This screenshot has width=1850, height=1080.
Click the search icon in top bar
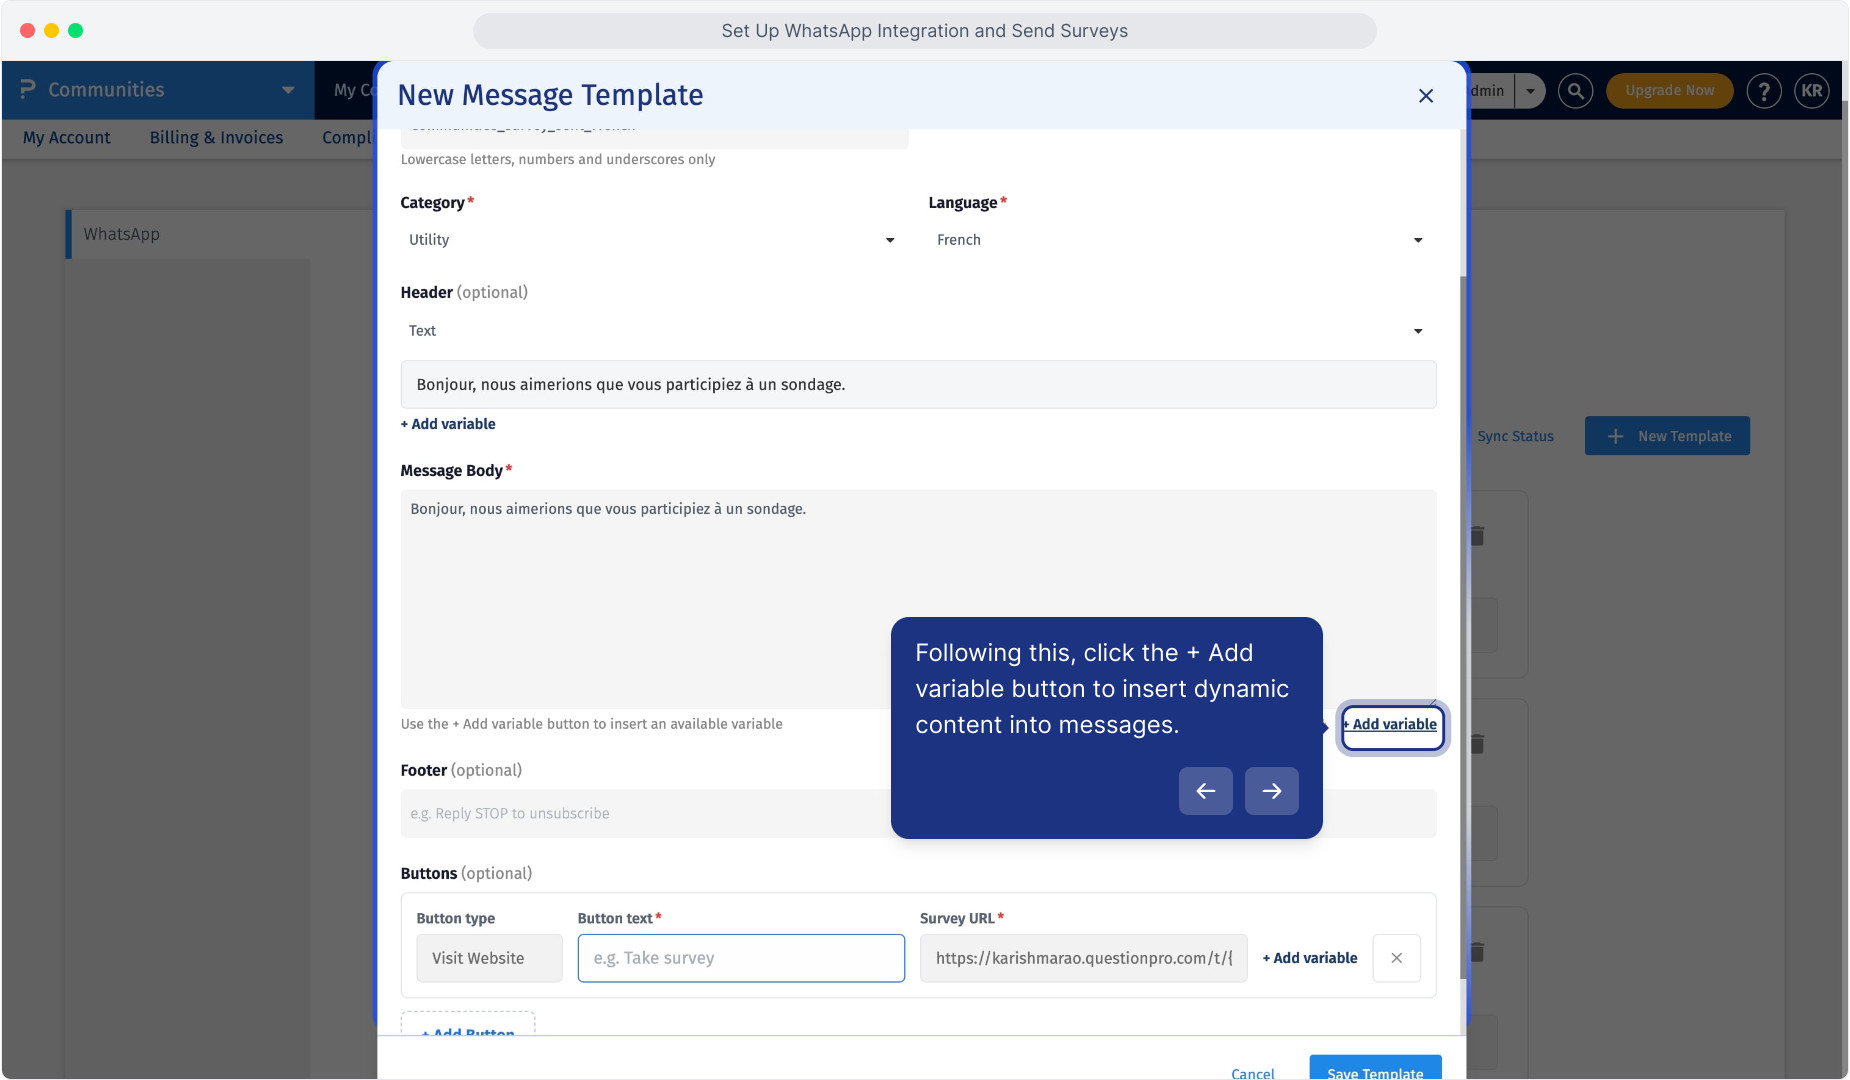[1575, 91]
